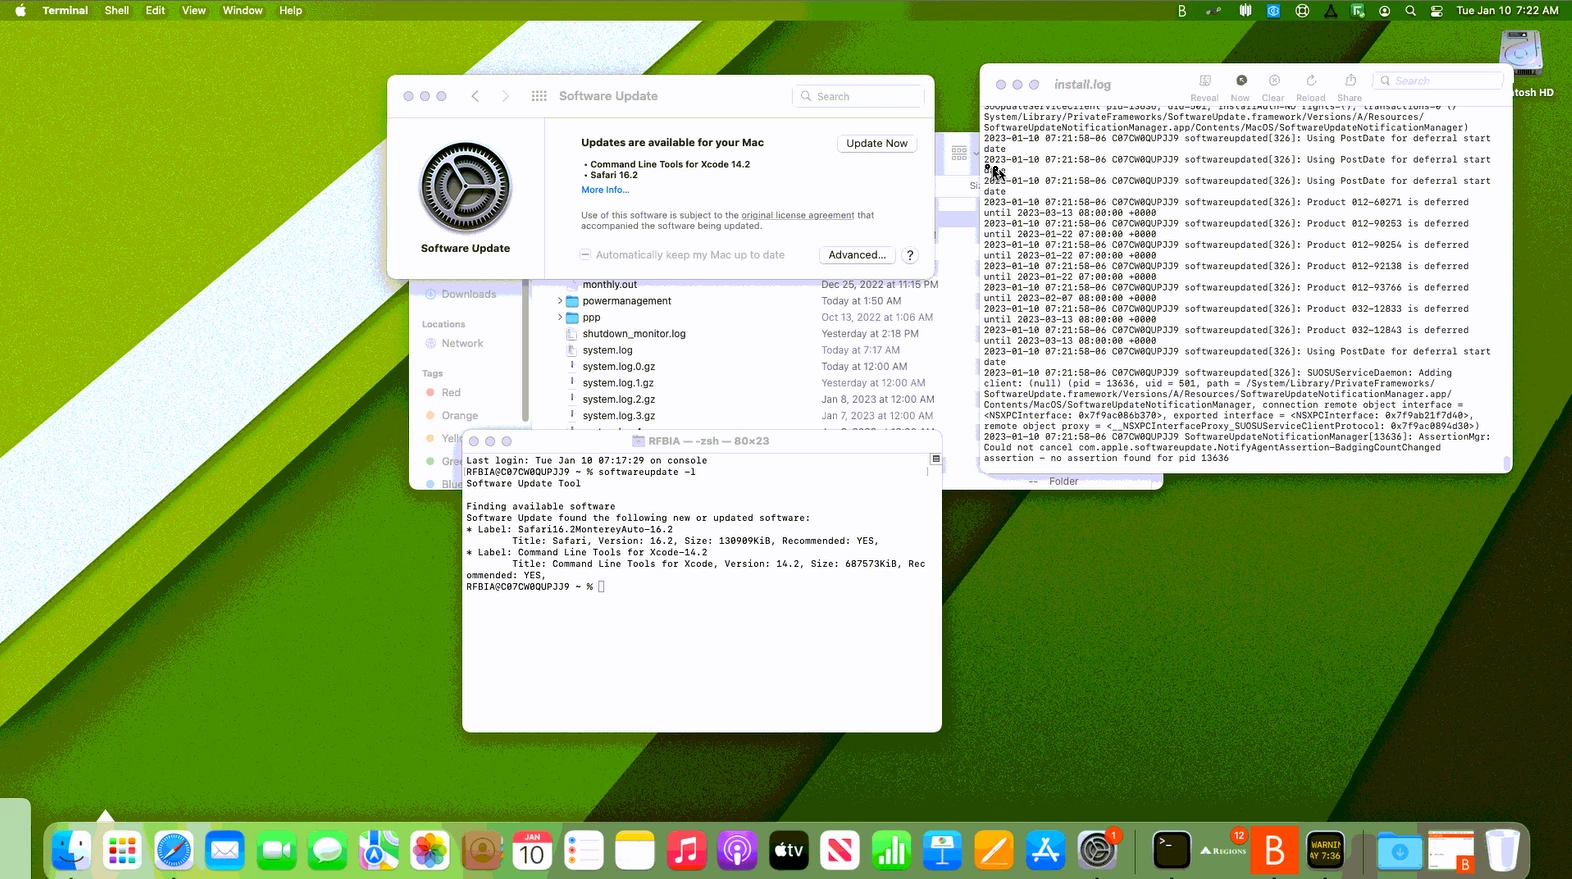The height and width of the screenshot is (879, 1572).
Task: Expand the powermanagement folder
Action: tap(560, 301)
